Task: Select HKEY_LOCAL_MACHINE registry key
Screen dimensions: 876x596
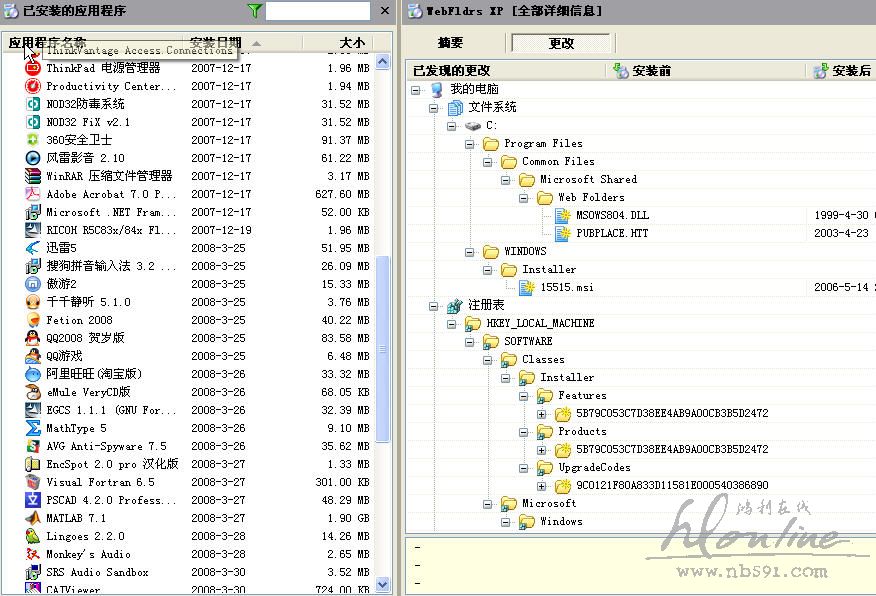Action: [540, 323]
